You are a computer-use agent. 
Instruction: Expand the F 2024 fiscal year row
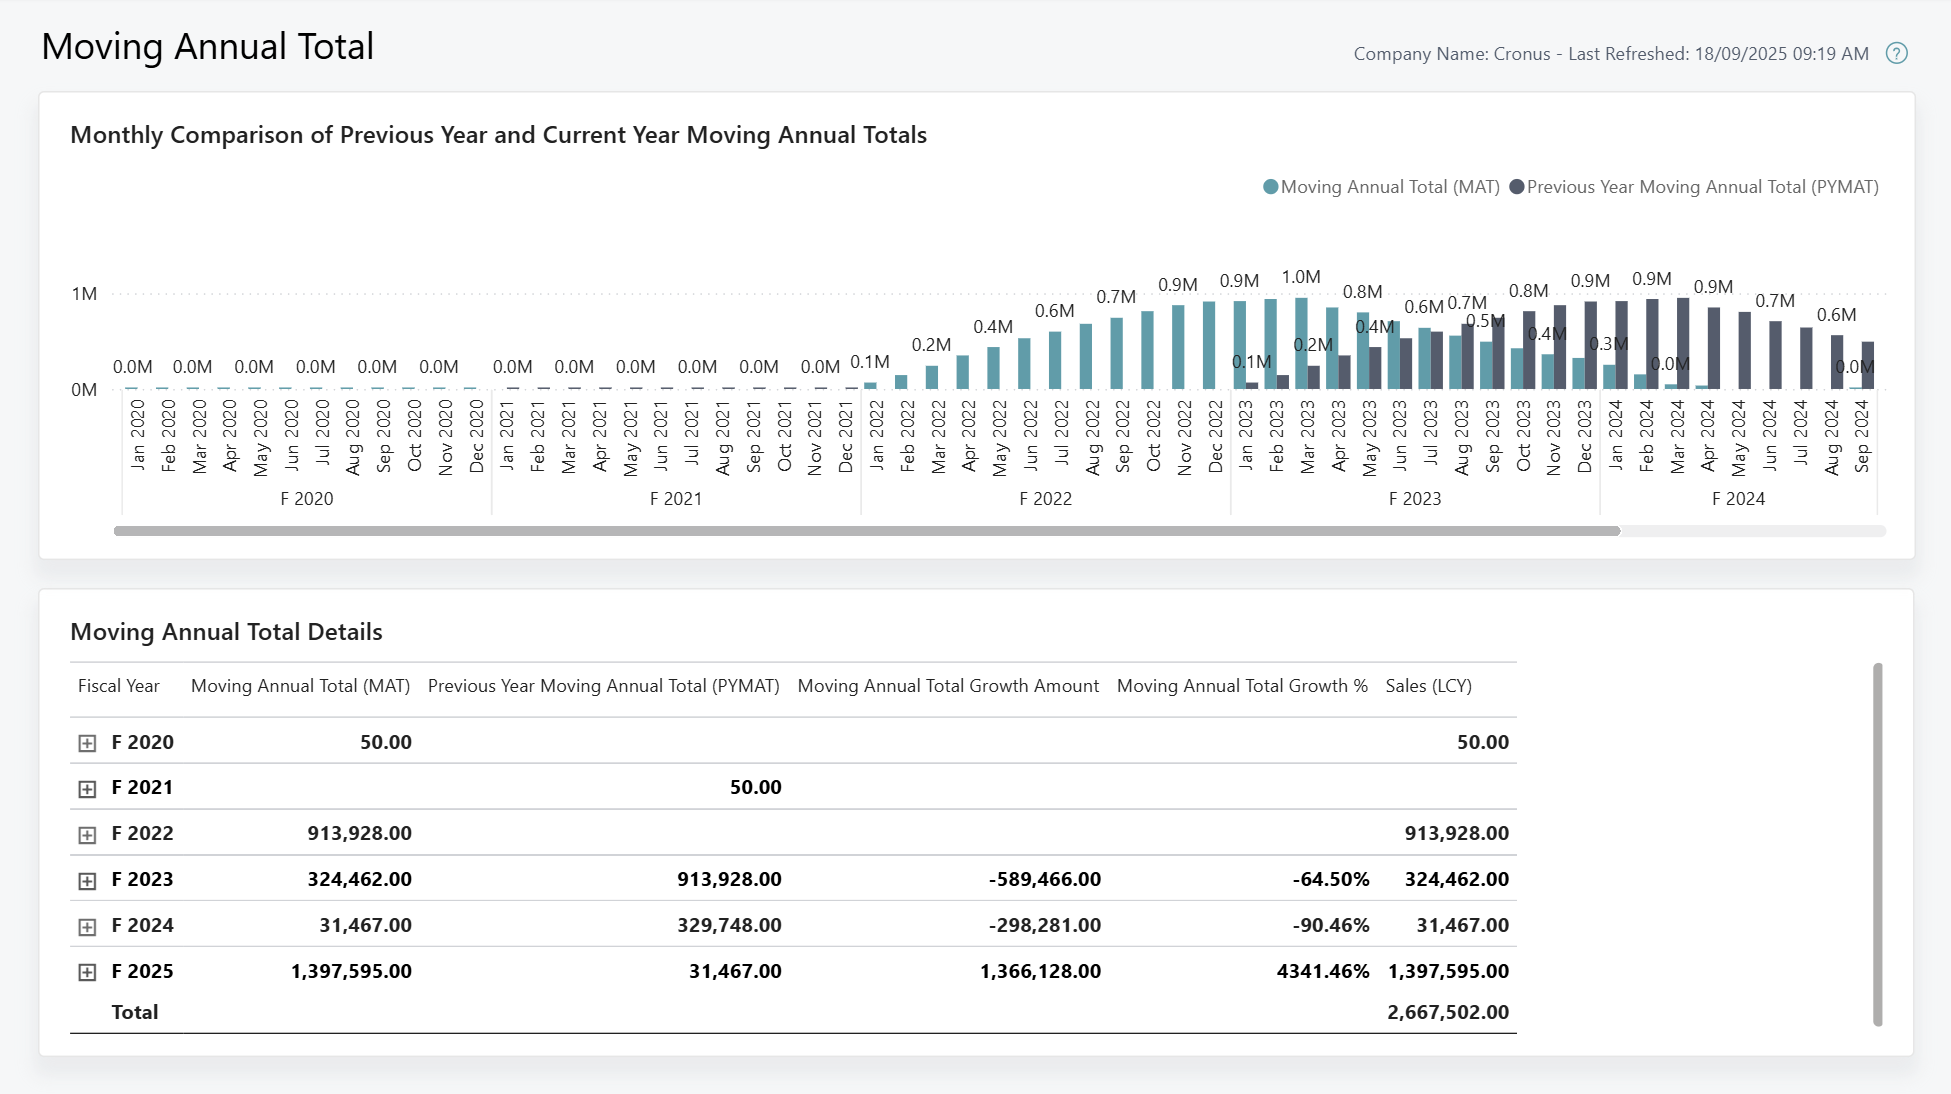click(87, 925)
